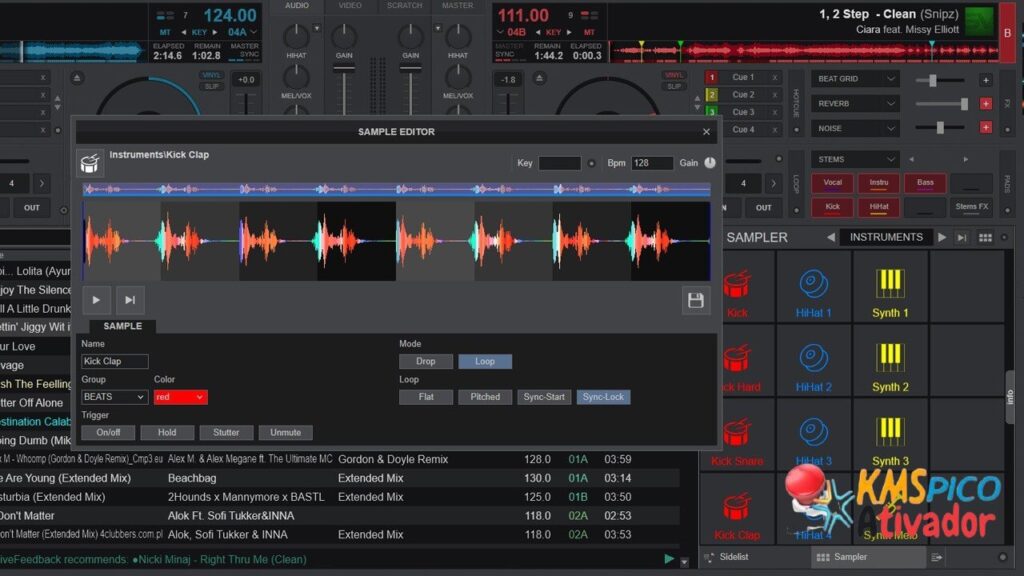
Task: Switch to the AUDIO mixer tab
Action: pyautogui.click(x=296, y=5)
